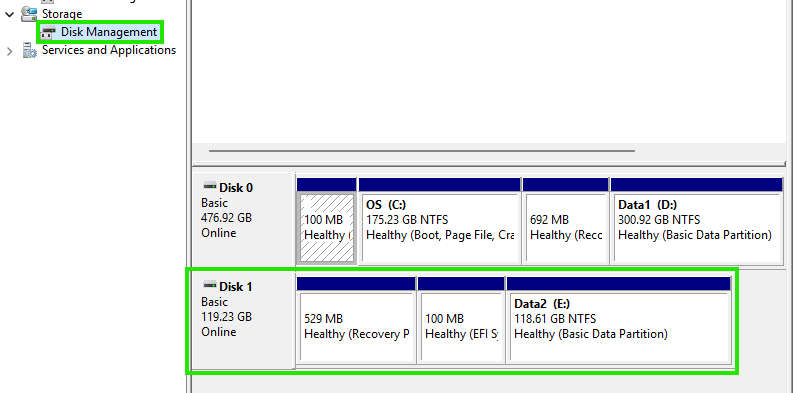Click the Storage node icon
The image size is (796, 393).
(29, 14)
